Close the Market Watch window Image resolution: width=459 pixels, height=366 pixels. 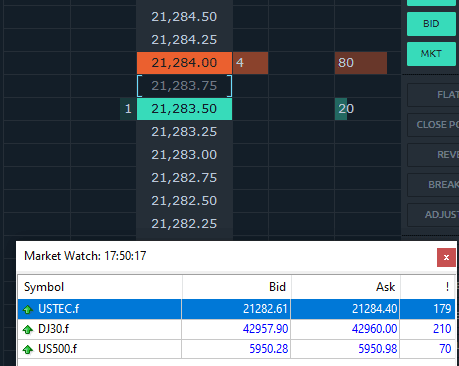[446, 257]
